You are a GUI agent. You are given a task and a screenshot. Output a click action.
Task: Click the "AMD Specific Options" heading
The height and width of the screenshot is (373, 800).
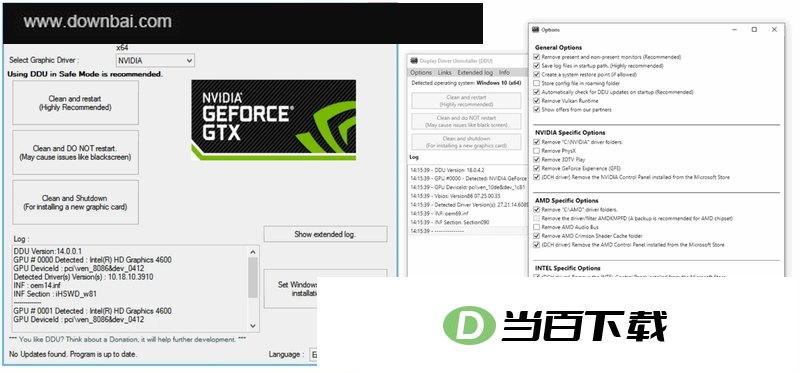point(566,201)
